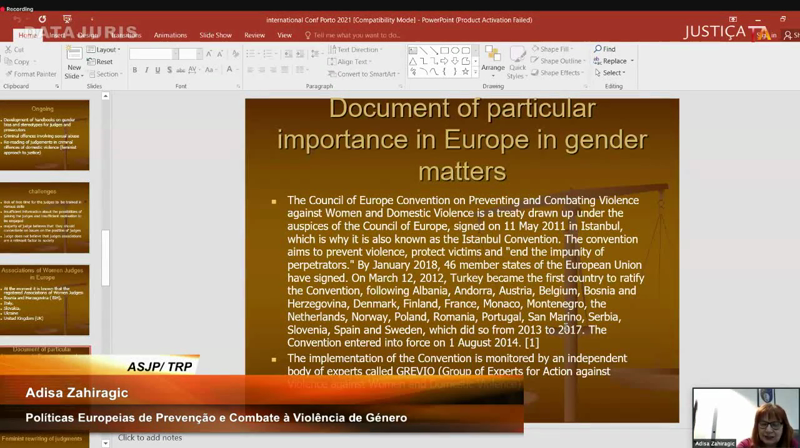The height and width of the screenshot is (448, 800).
Task: Click the Increase Font Size icon
Action: pos(209,54)
